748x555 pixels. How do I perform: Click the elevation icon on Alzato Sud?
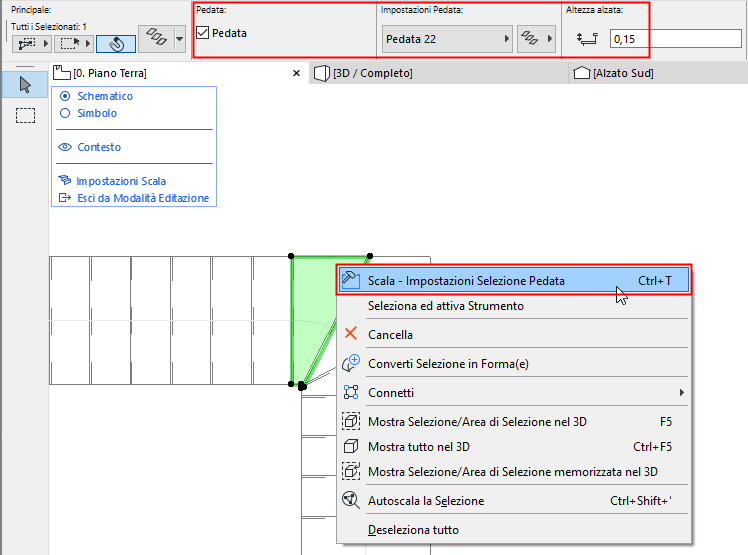coord(582,73)
